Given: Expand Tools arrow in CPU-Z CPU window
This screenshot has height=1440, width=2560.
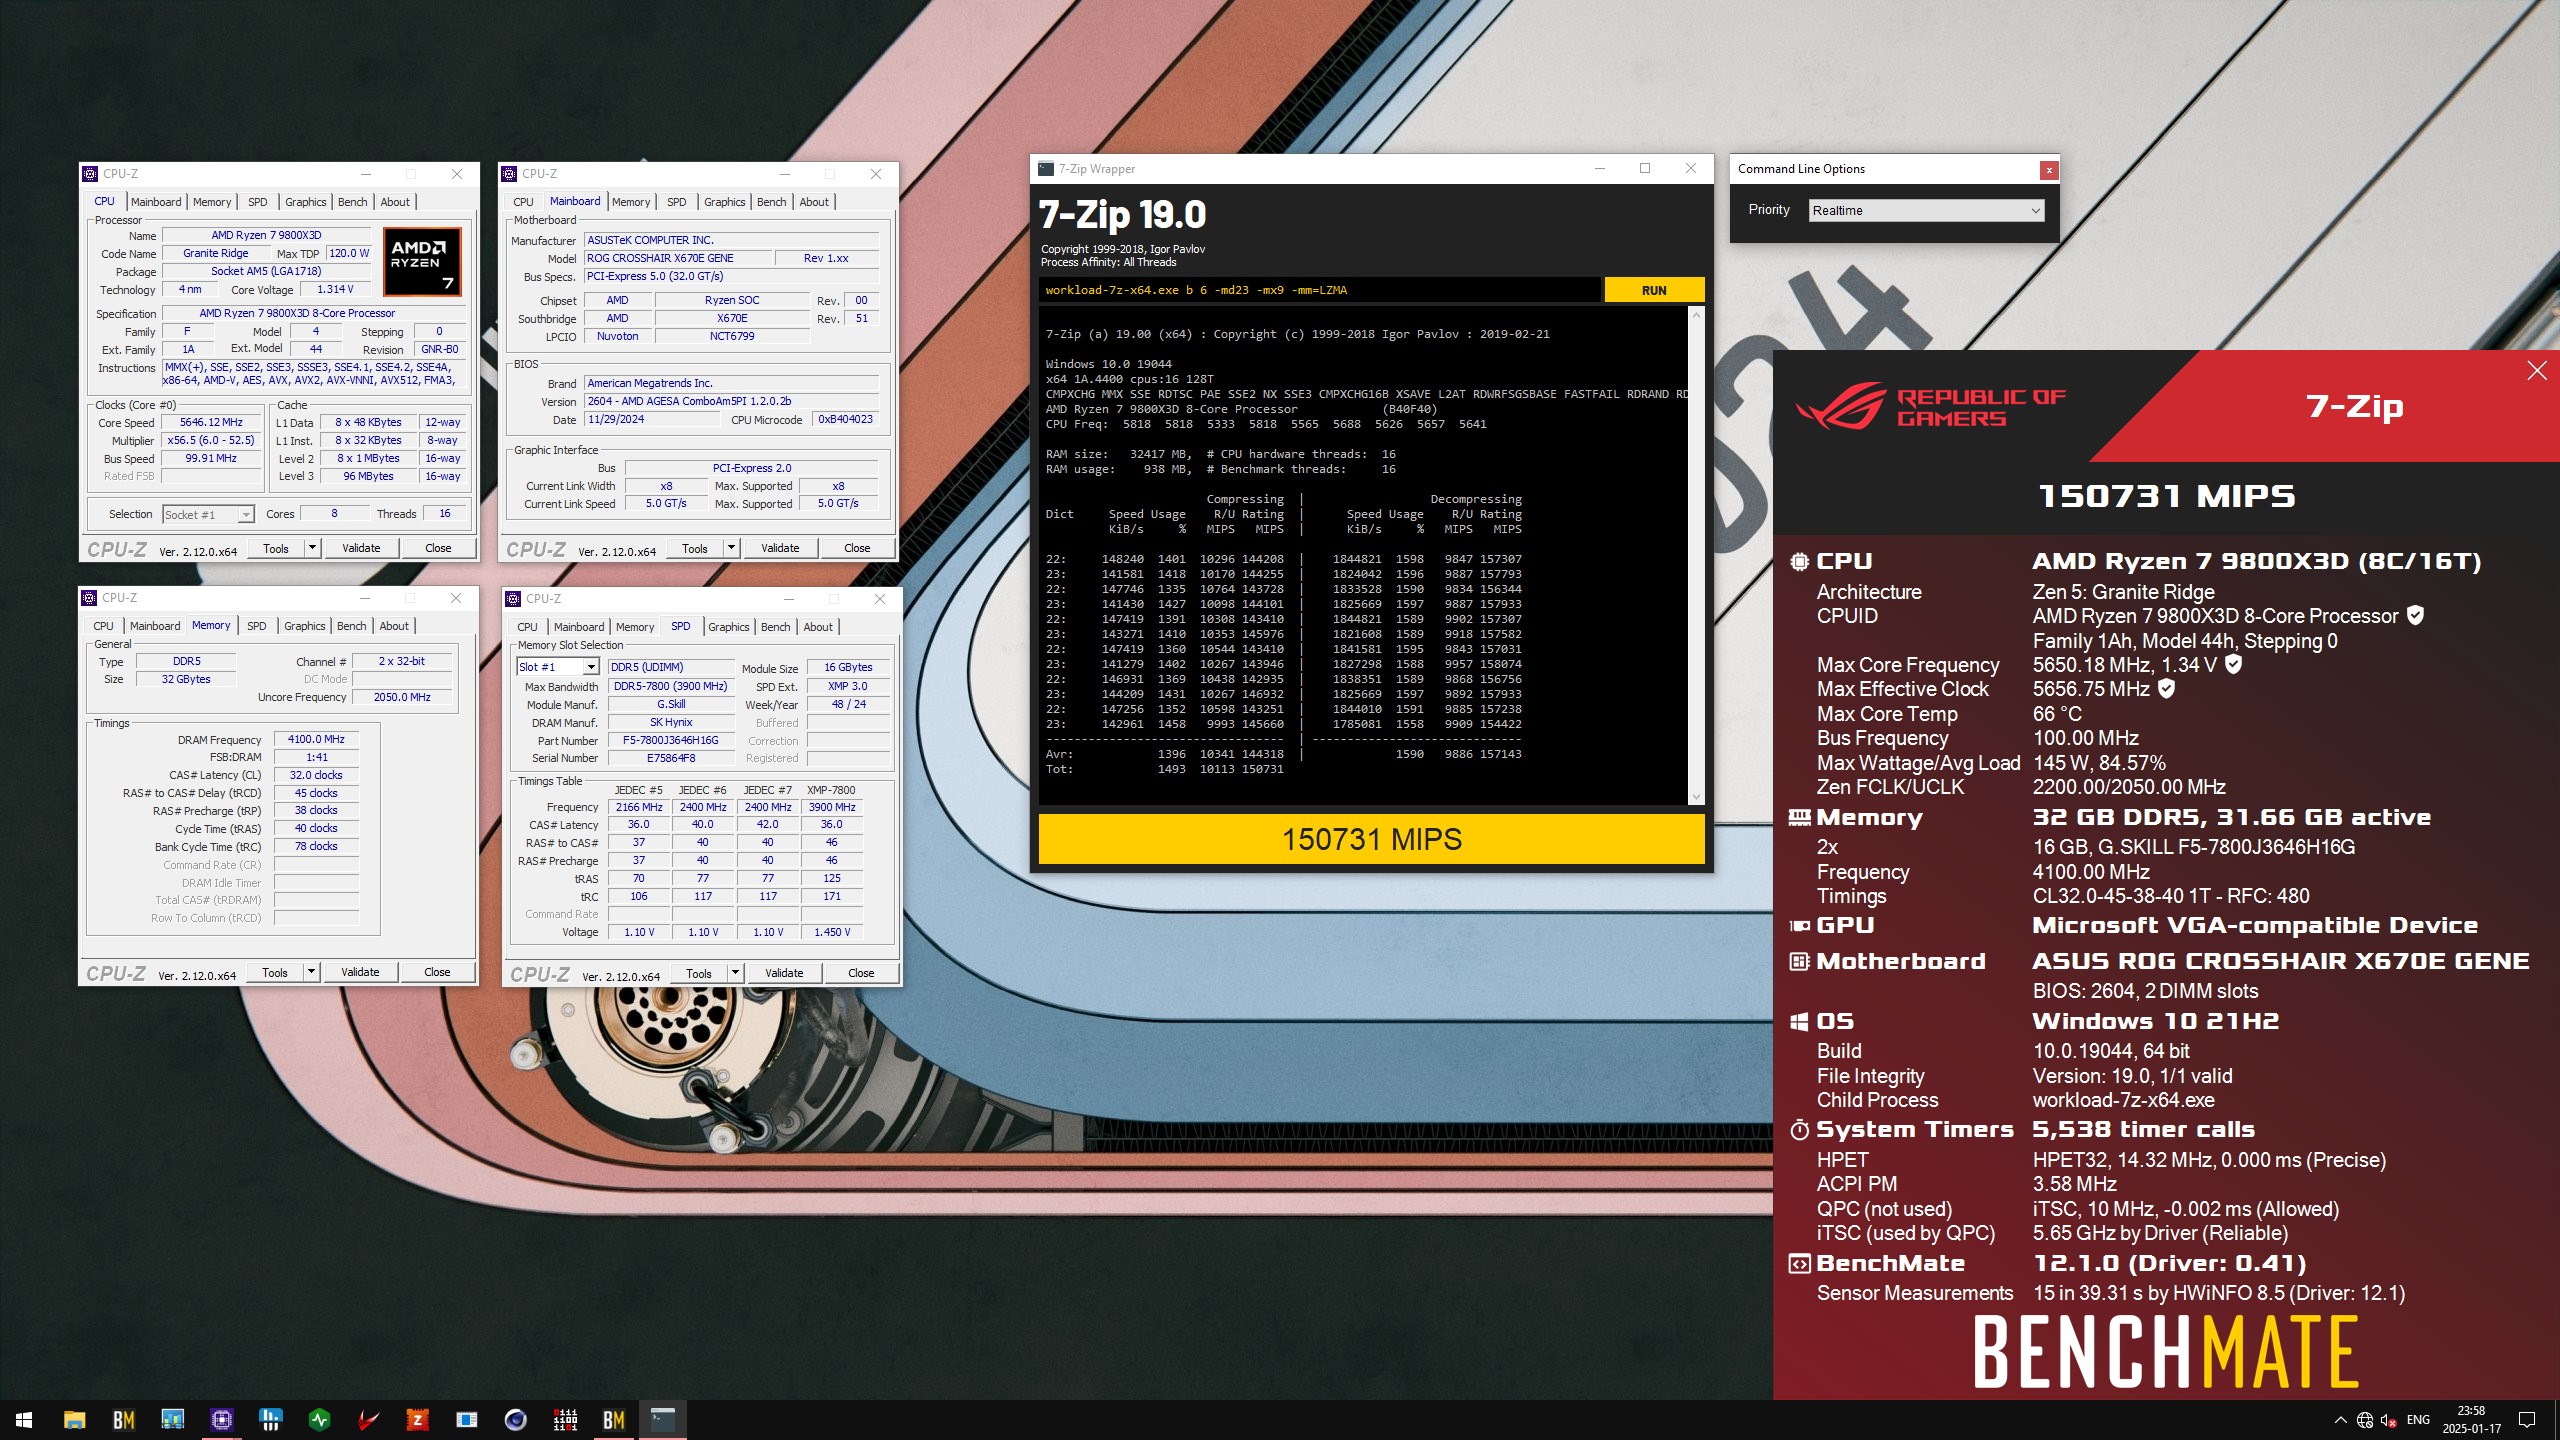Looking at the screenshot, I should pyautogui.click(x=312, y=548).
